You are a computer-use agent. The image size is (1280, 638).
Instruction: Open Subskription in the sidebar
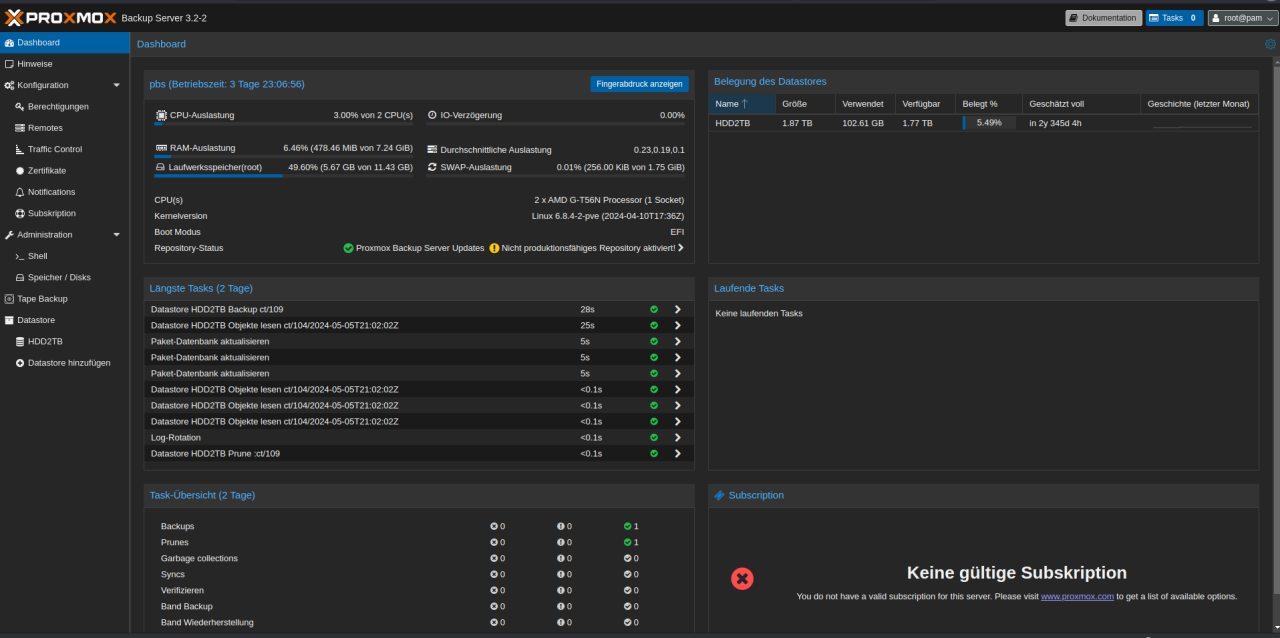tap(65, 213)
